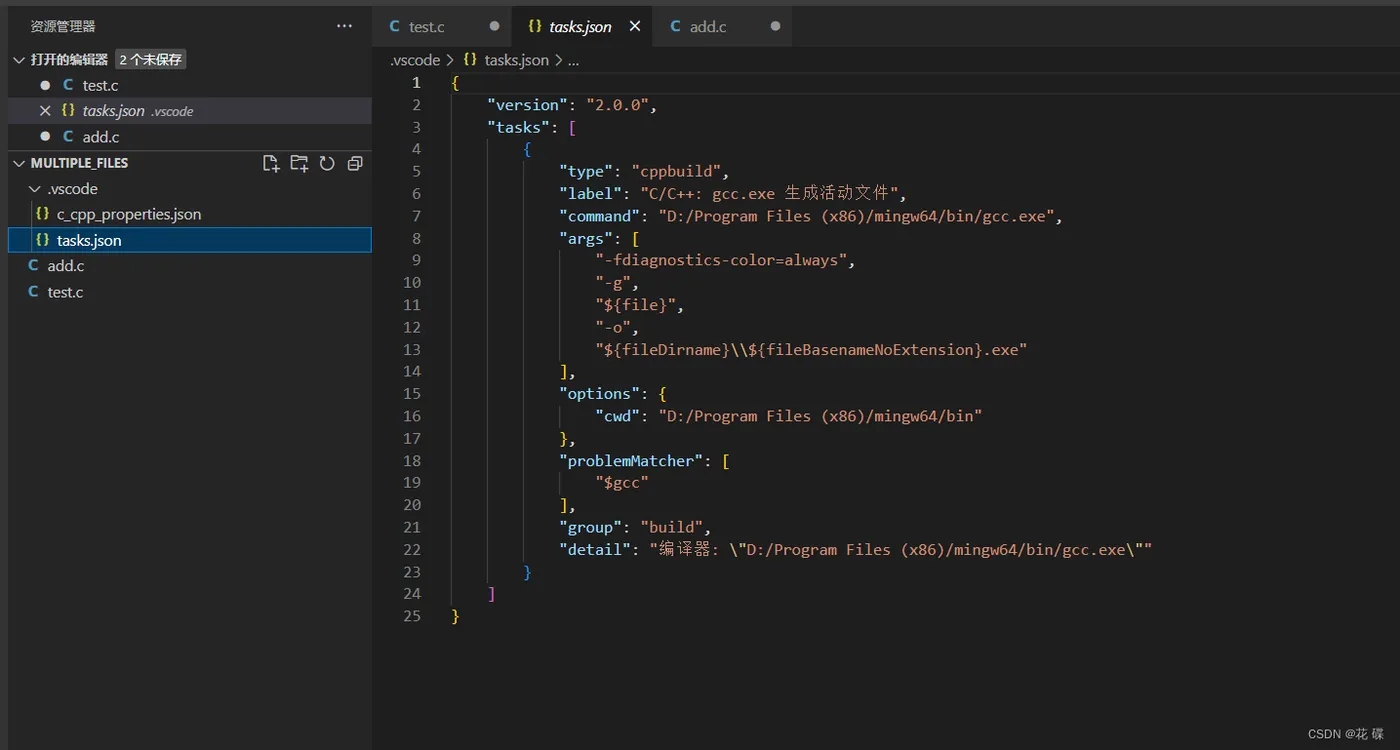Click the braces icon beside c_cpp_properties.json

tap(42, 214)
